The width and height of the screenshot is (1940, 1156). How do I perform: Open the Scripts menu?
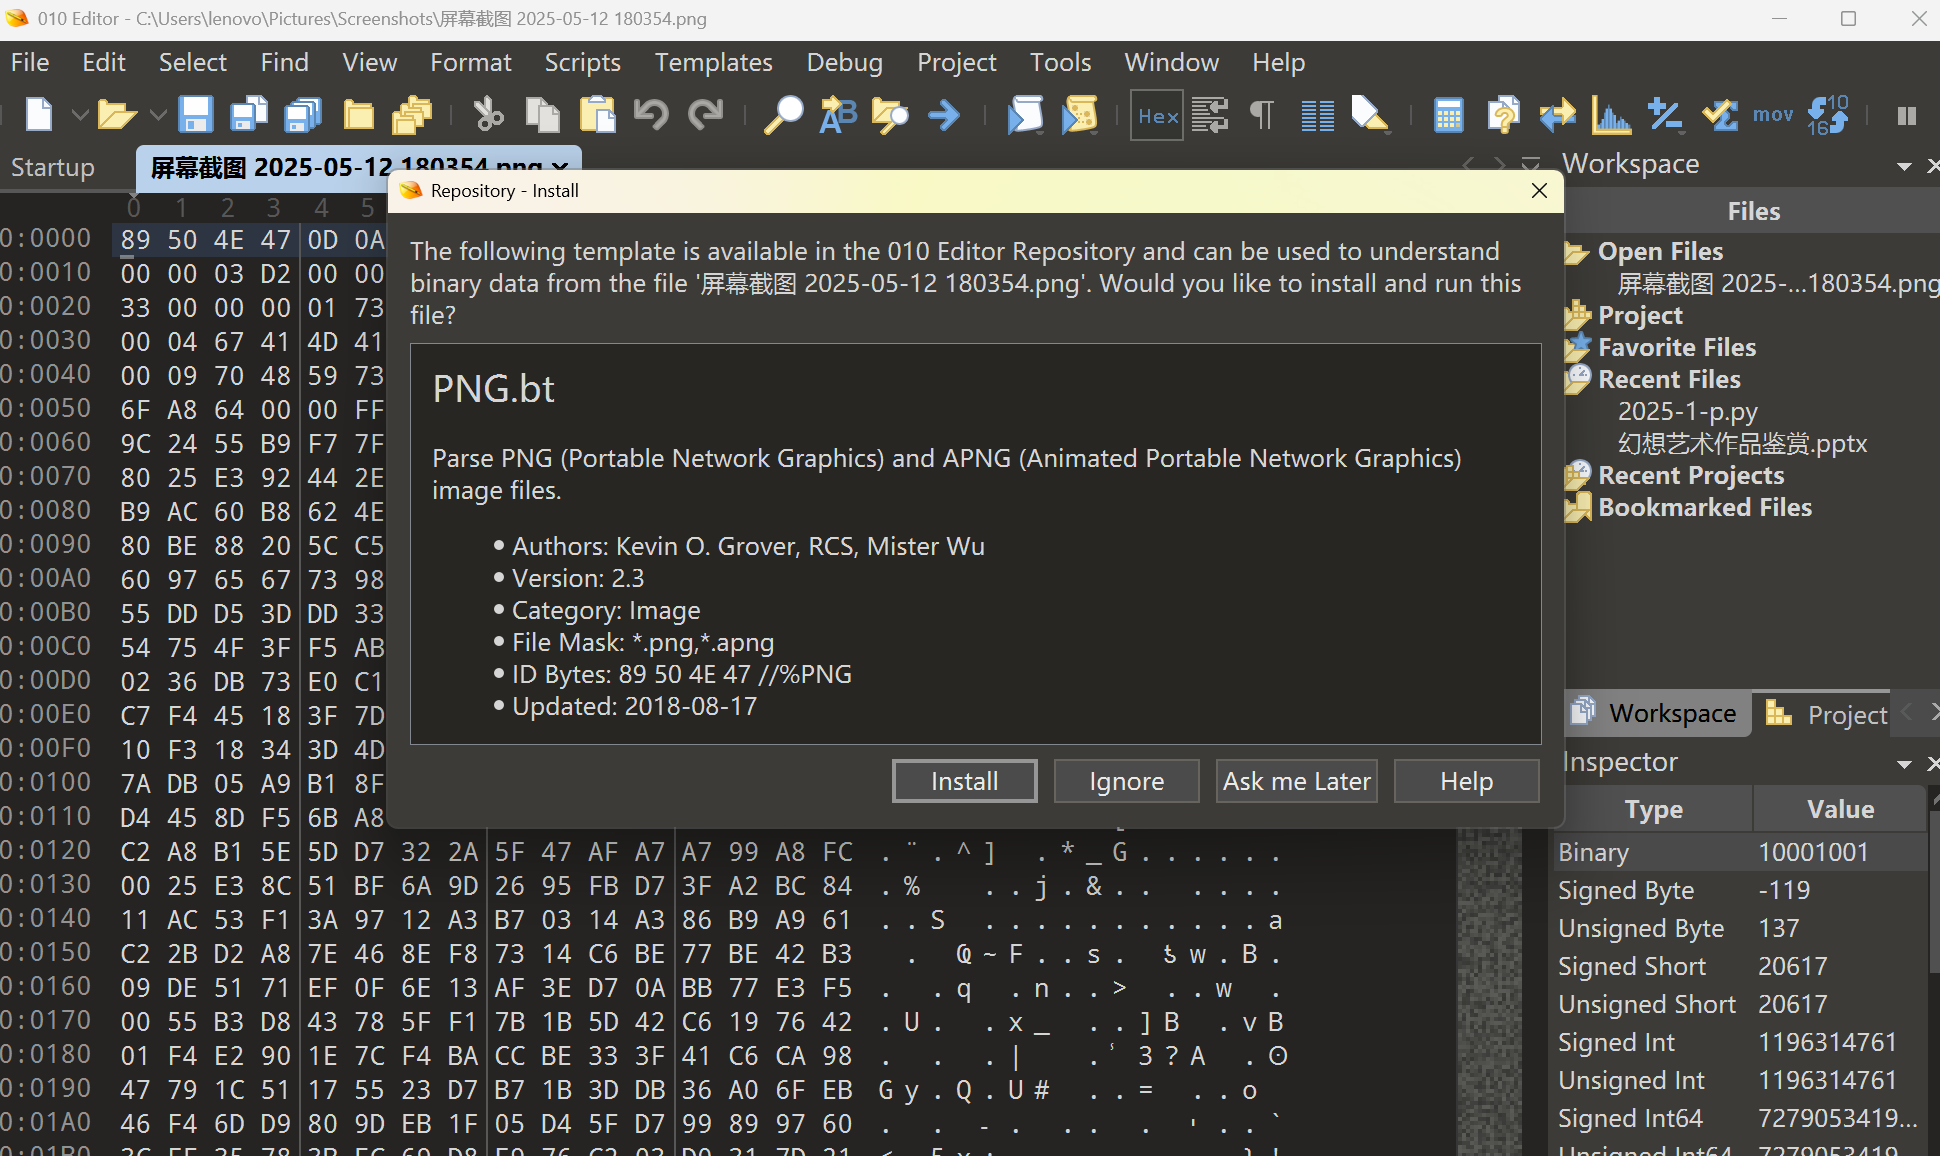583,62
